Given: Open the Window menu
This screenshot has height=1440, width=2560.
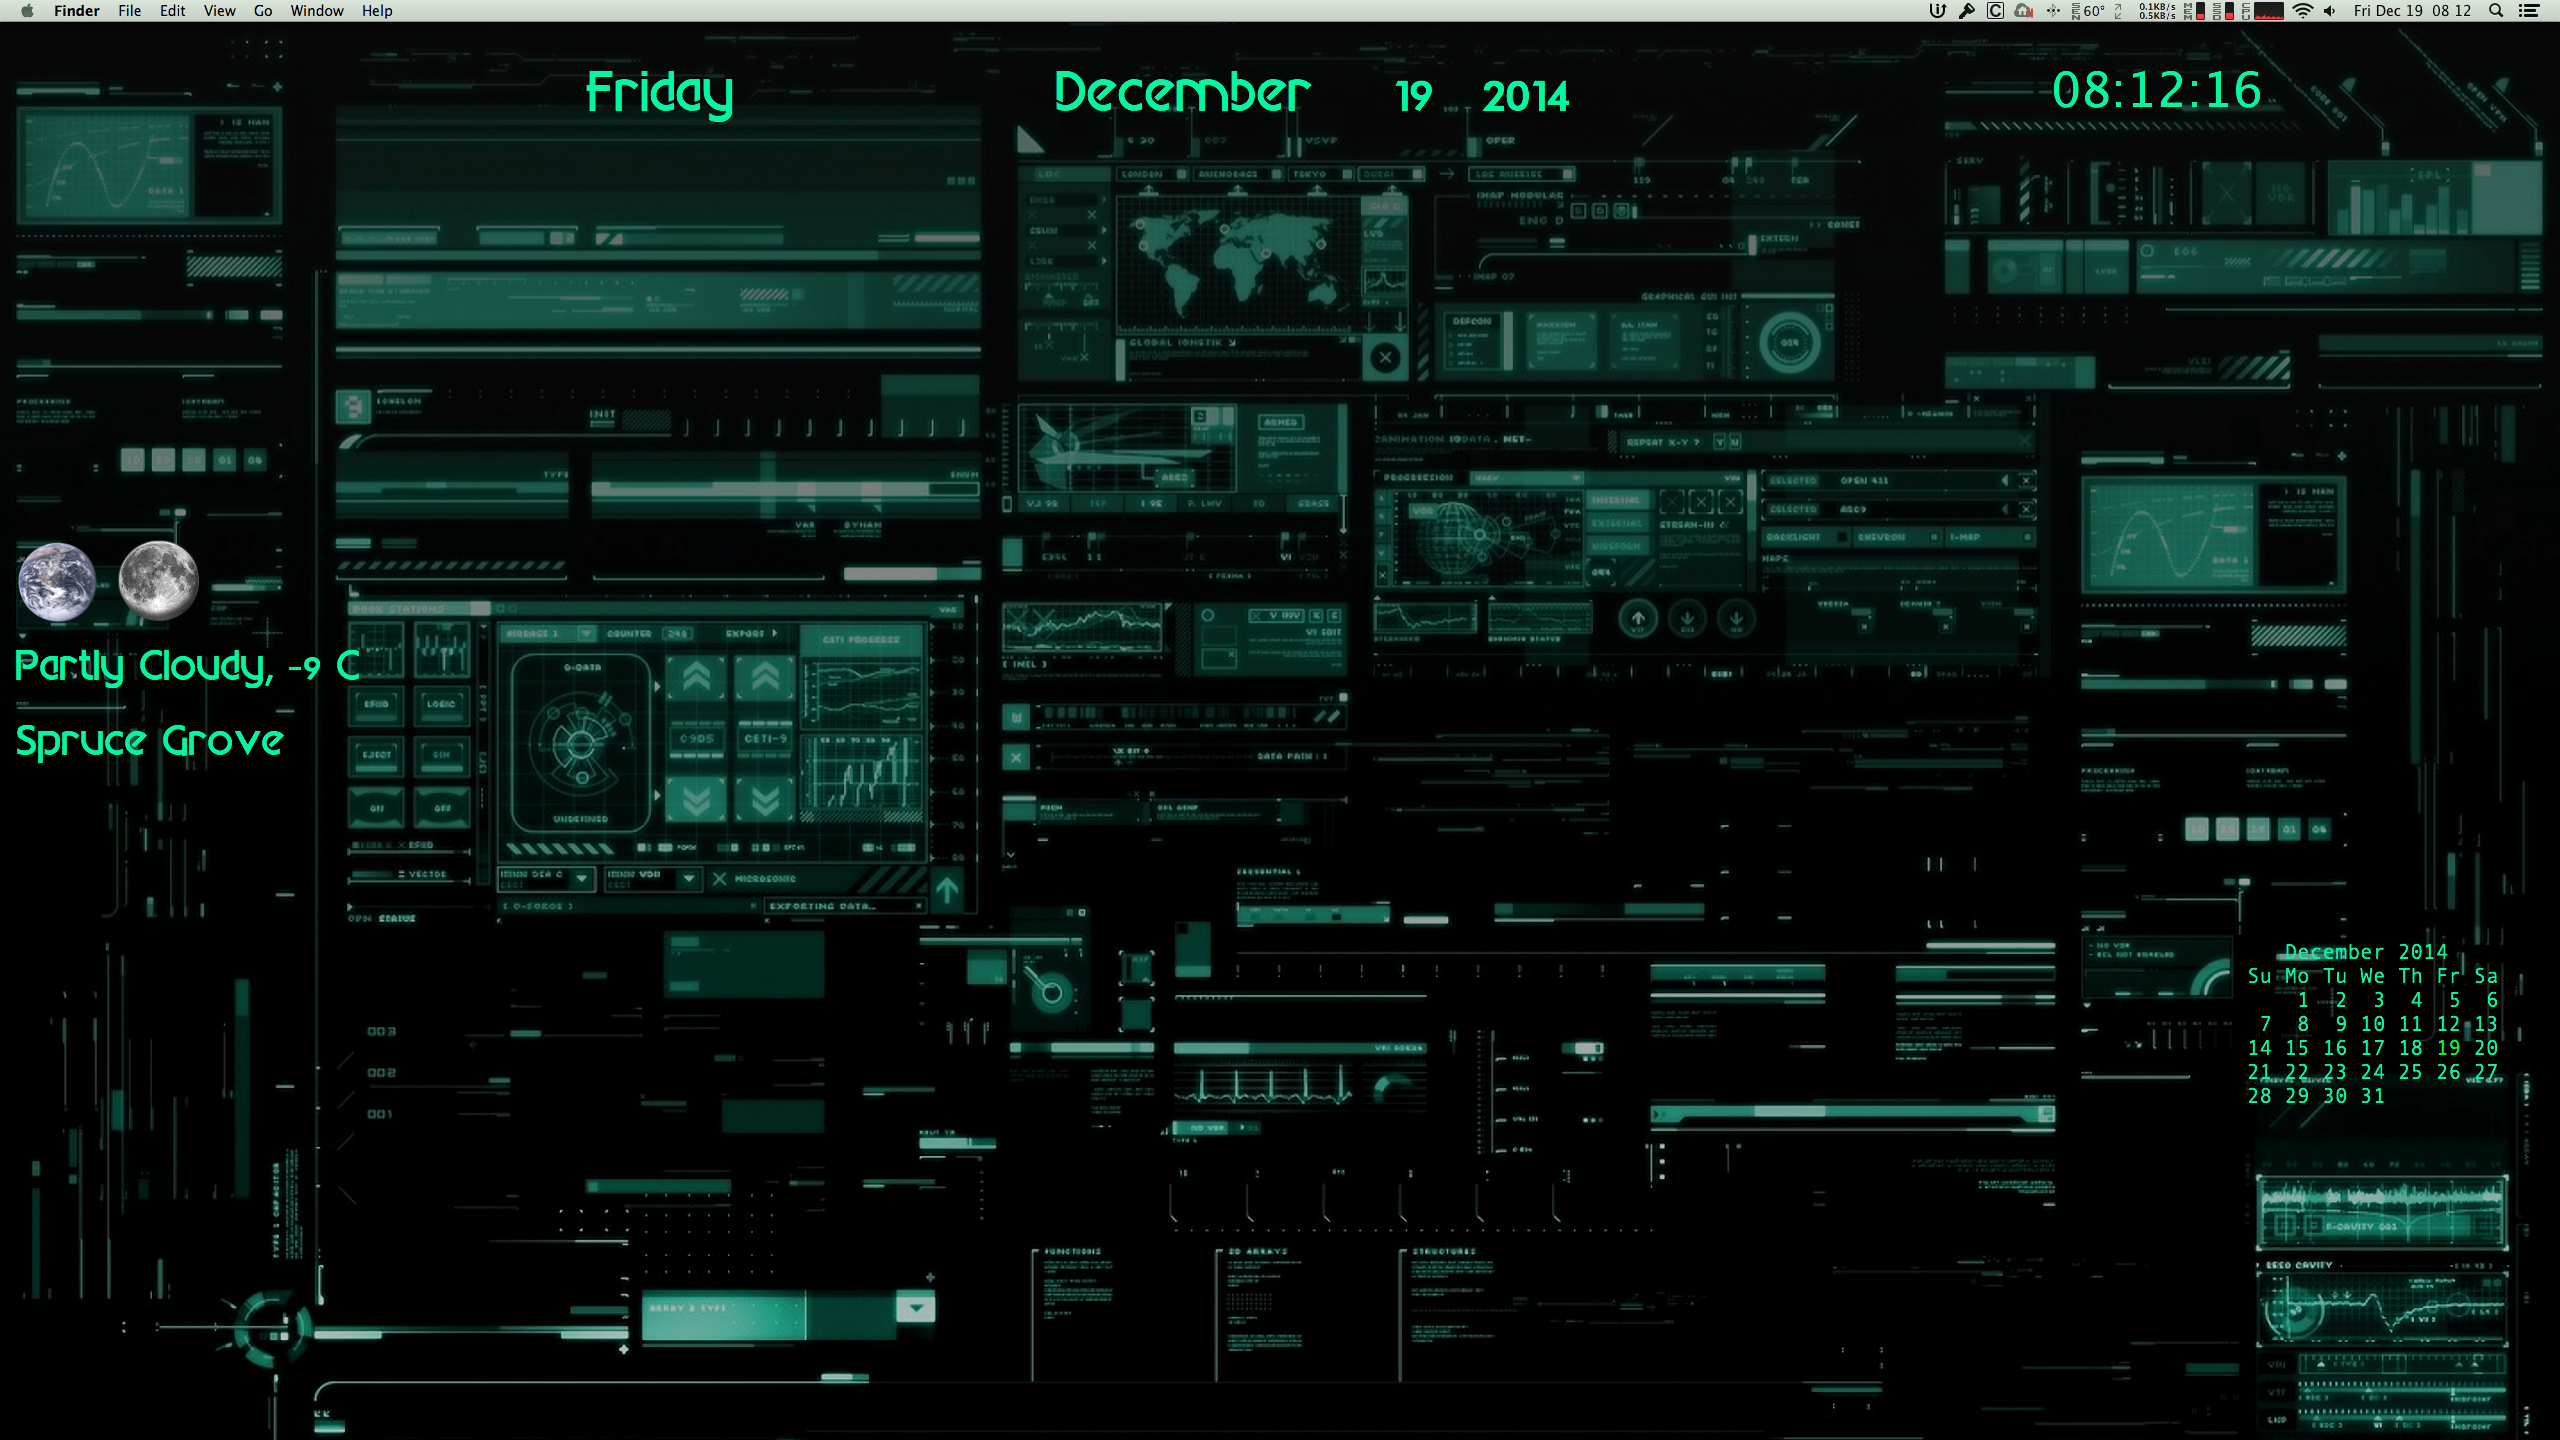Looking at the screenshot, I should pyautogui.click(x=316, y=11).
